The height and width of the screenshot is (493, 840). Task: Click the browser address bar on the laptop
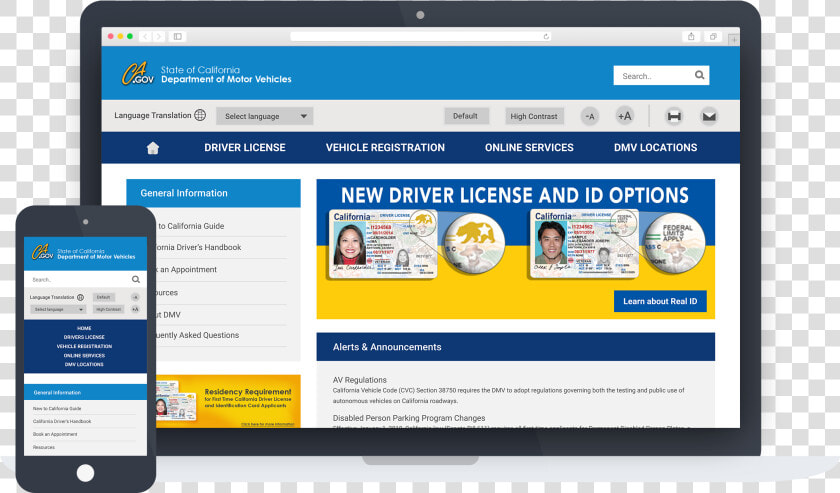tap(421, 36)
